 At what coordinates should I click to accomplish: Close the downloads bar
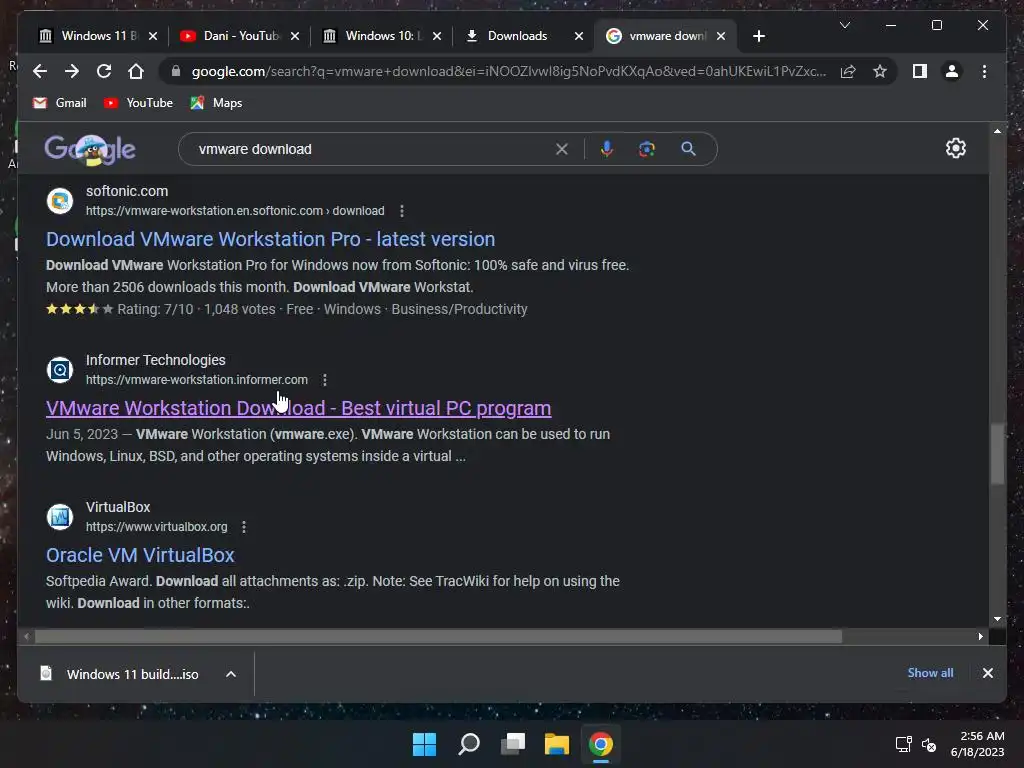(x=987, y=673)
